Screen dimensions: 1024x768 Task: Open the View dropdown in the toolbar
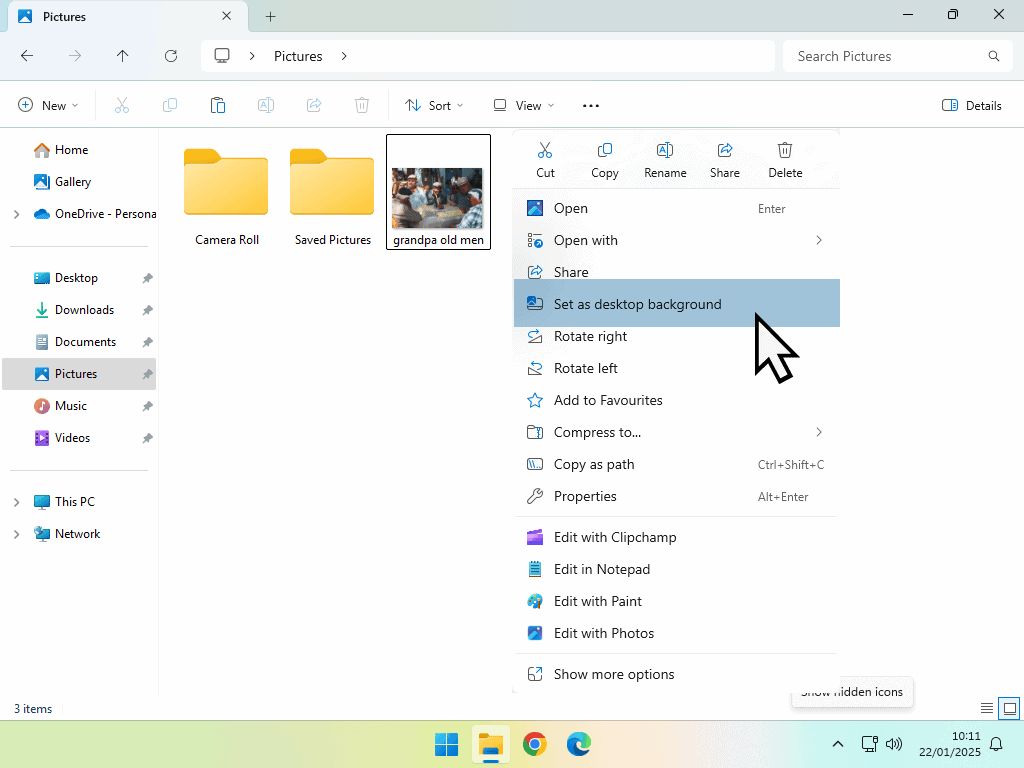(523, 105)
